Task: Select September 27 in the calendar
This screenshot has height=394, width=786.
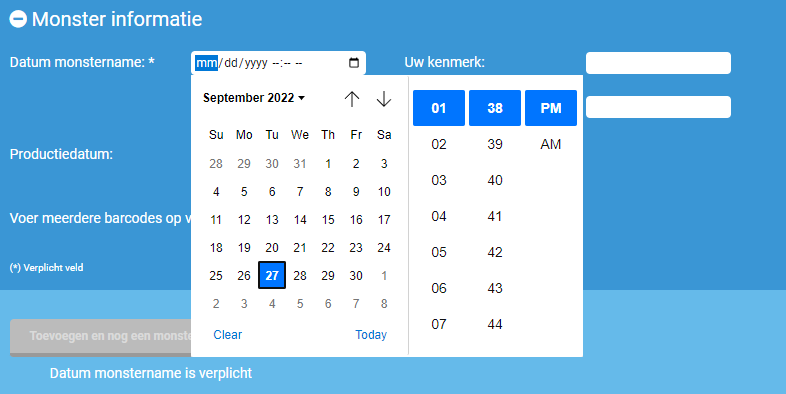Action: [x=272, y=275]
